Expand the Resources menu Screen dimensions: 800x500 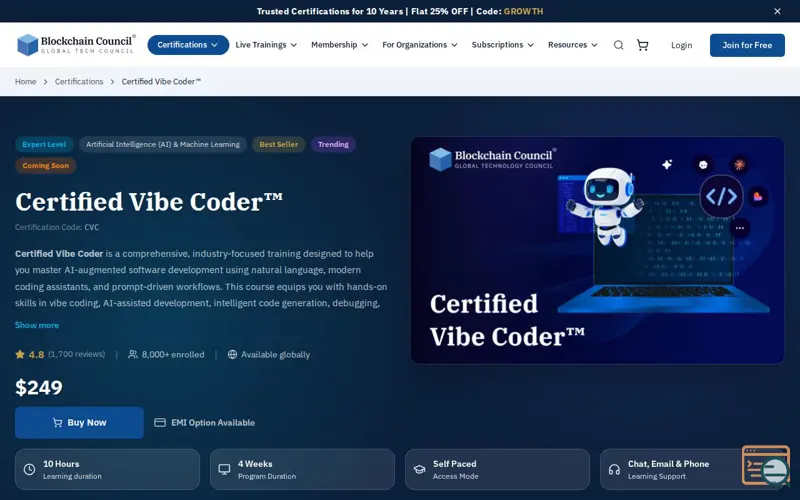(572, 45)
